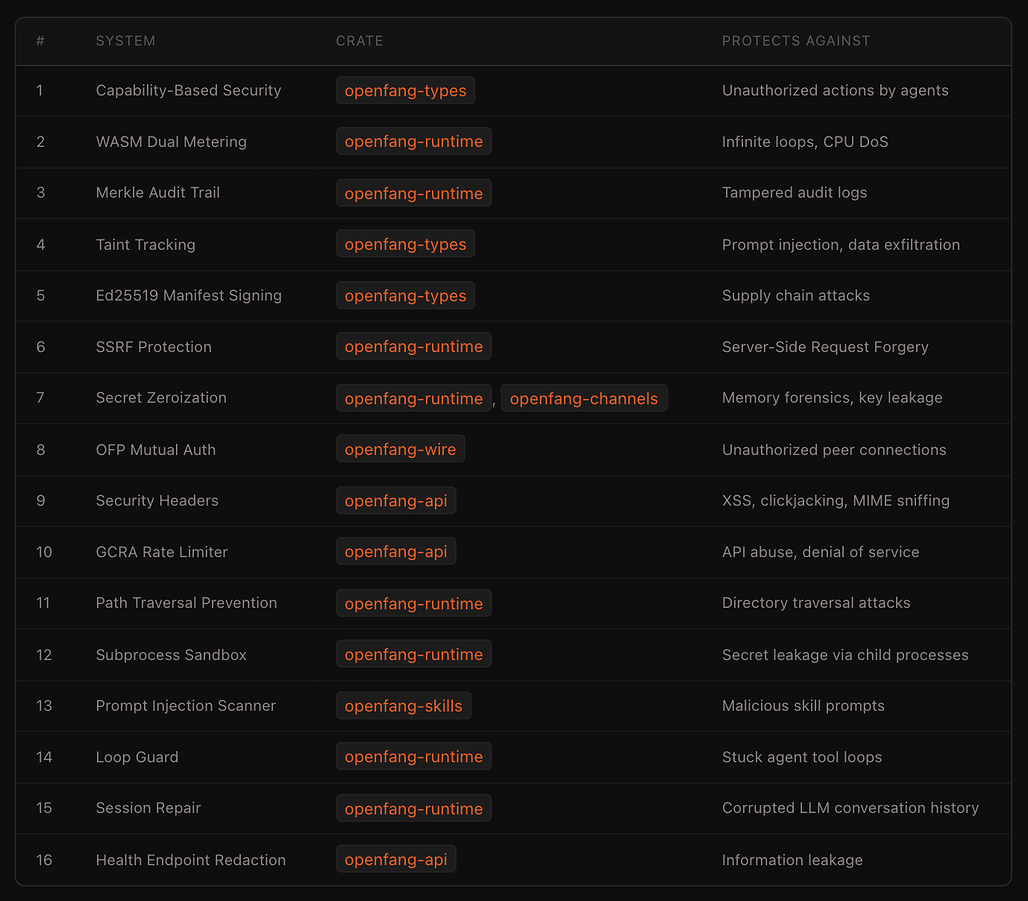Click the Ed25519 Manifest Signing row label
The image size is (1028, 901).
tap(188, 296)
